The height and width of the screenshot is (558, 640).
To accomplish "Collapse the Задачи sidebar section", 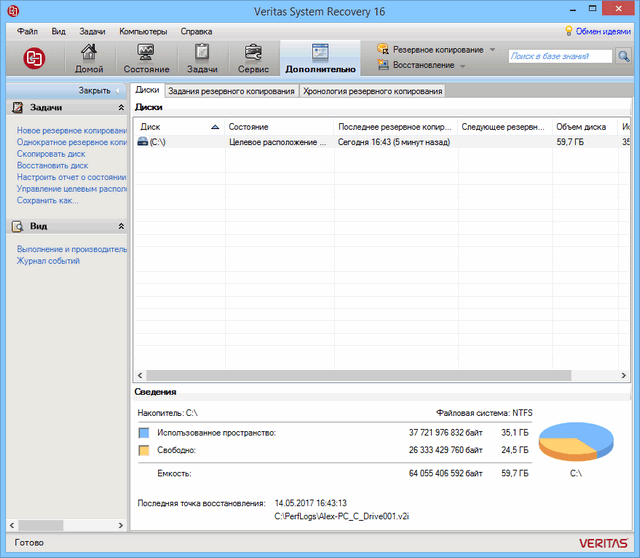I will (121, 107).
